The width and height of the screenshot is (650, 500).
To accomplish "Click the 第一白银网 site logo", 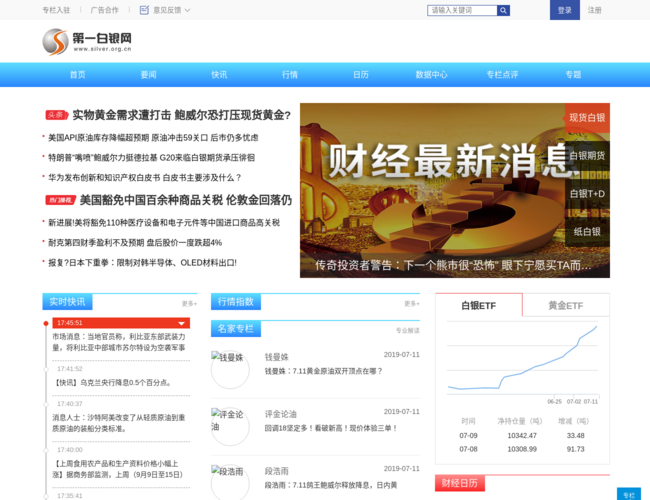I will click(87, 42).
